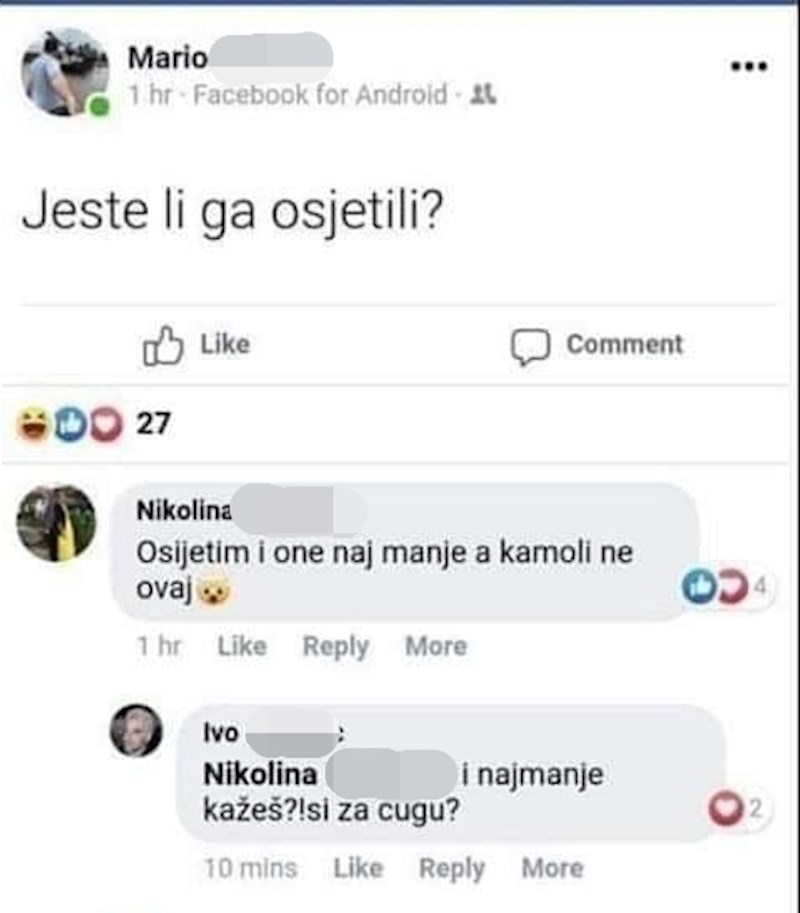Image resolution: width=800 pixels, height=913 pixels.
Task: Open Nikolina's profile picture
Action: (56, 523)
